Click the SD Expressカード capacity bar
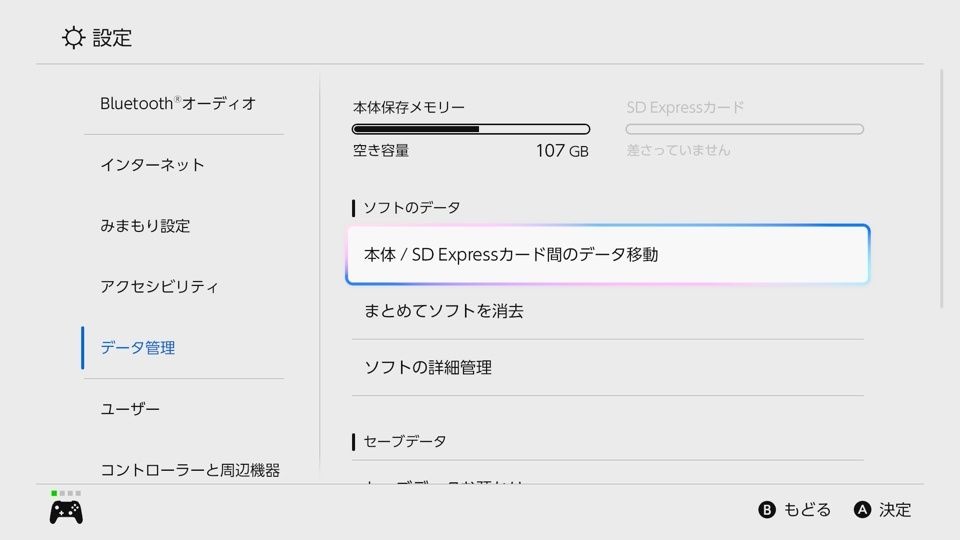 point(744,129)
